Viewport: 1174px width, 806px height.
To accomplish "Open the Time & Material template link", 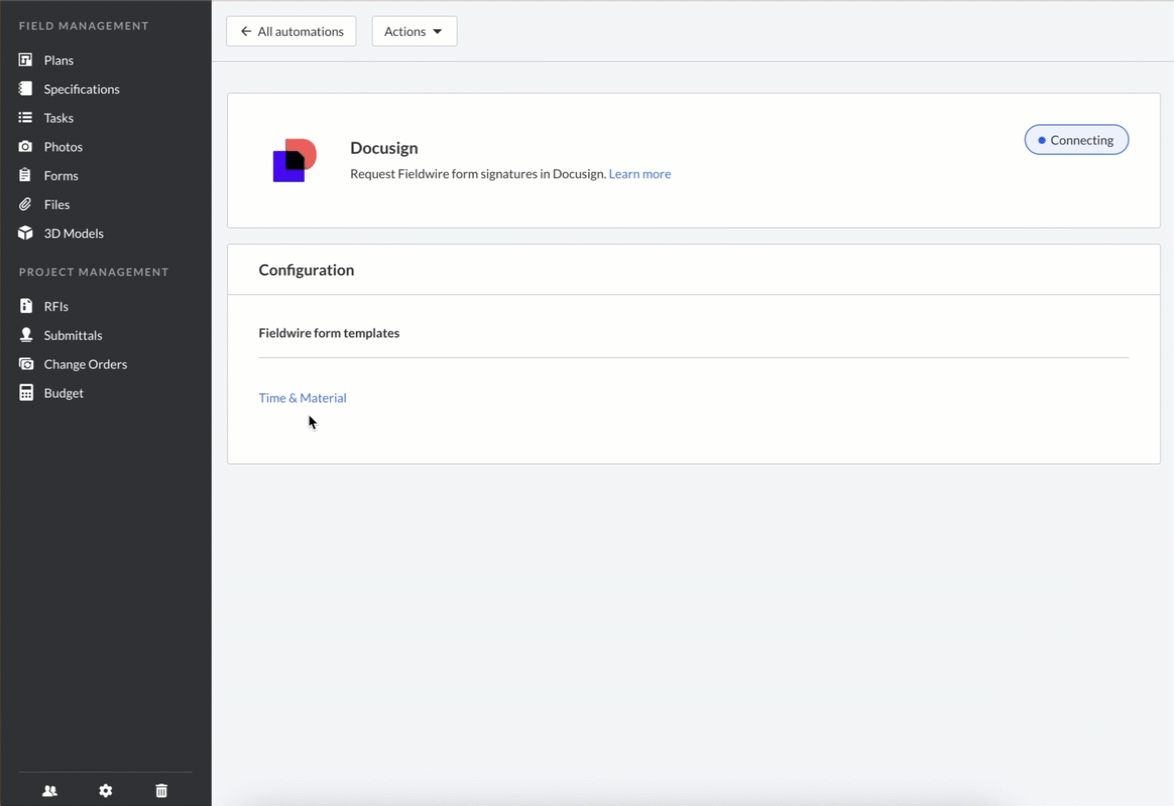I will [302, 398].
